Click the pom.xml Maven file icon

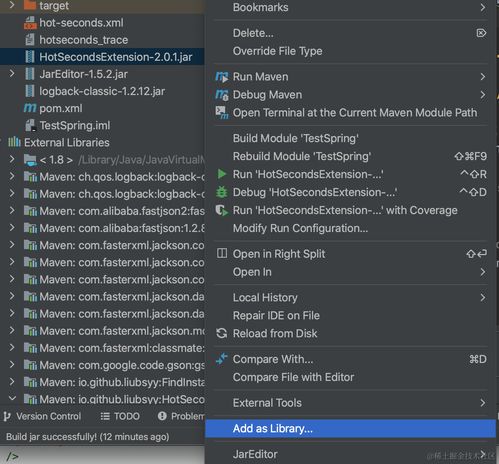[x=30, y=108]
